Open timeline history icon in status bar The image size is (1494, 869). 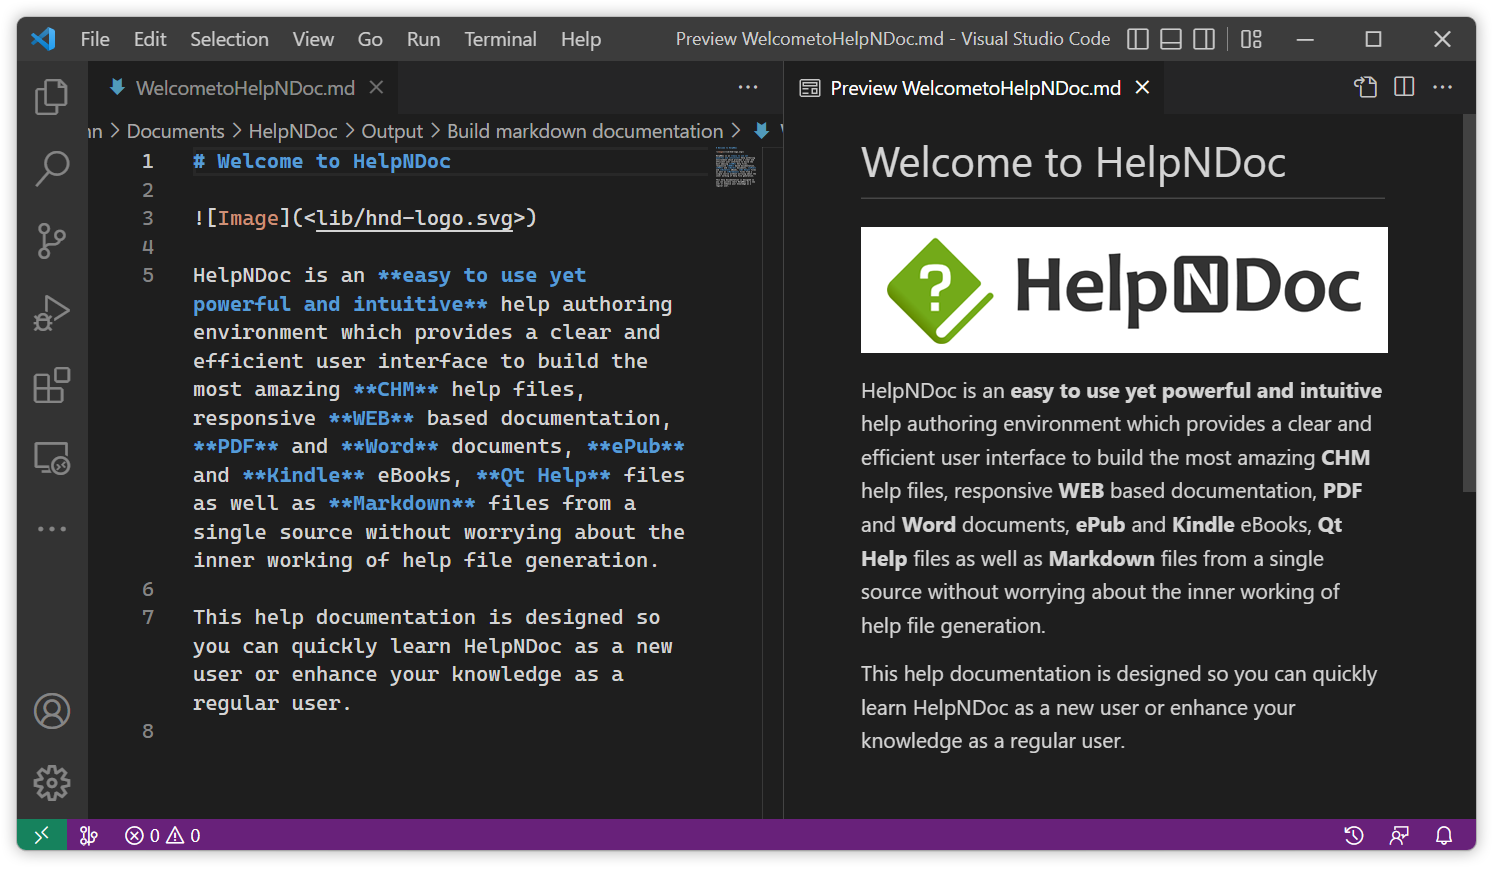(1354, 835)
